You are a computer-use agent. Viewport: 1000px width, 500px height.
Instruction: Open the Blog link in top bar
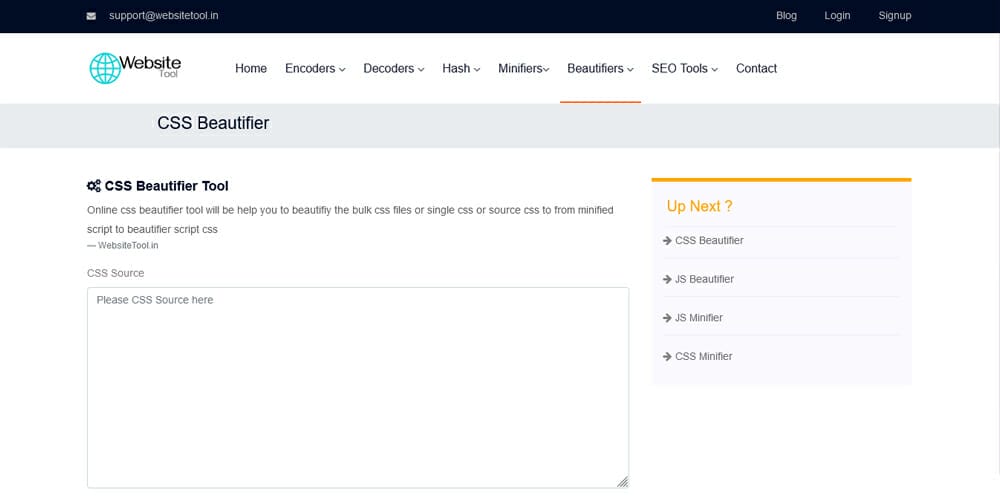pos(786,16)
